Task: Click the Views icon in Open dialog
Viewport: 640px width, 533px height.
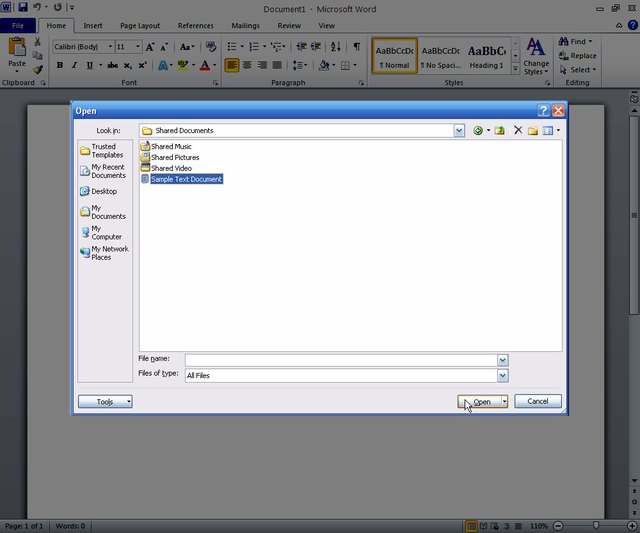Action: click(548, 131)
